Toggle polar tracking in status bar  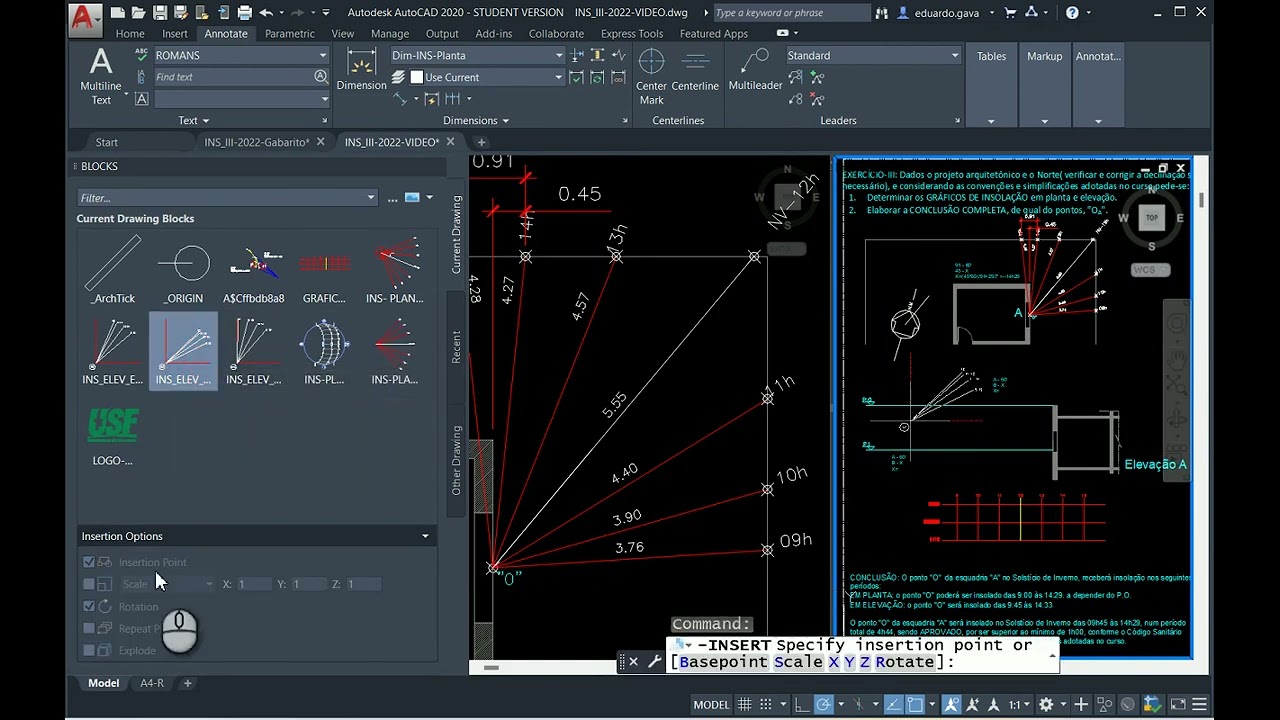click(824, 705)
